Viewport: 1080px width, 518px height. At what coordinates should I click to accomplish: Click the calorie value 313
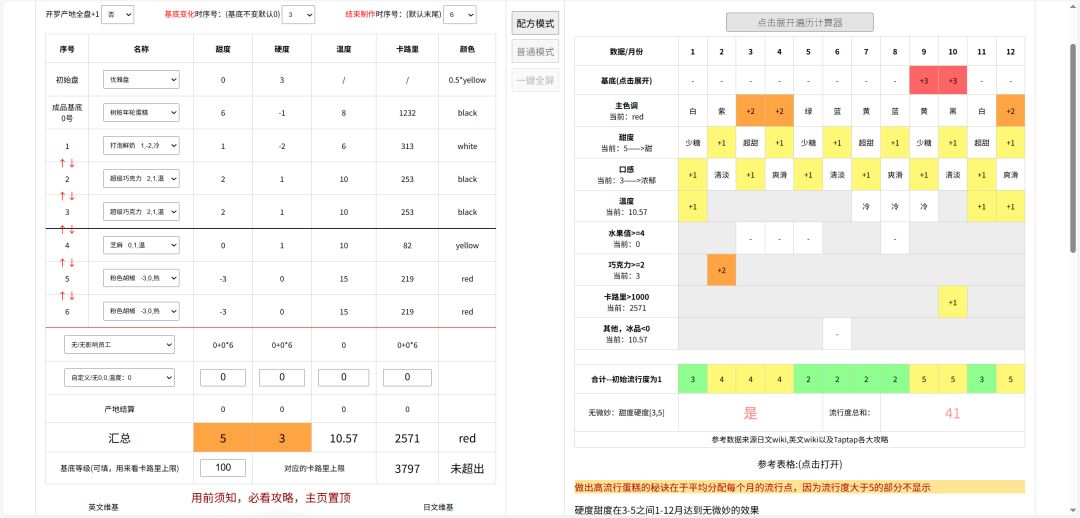(407, 146)
